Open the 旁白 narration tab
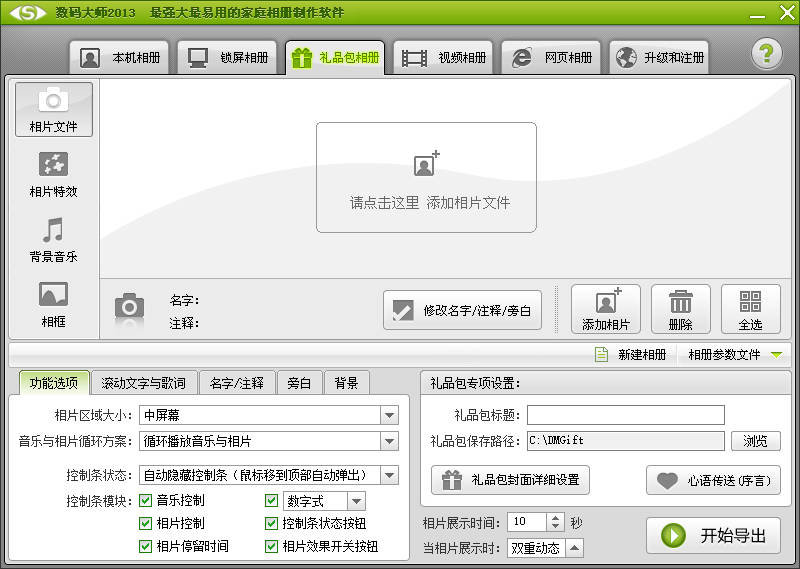 [x=299, y=383]
